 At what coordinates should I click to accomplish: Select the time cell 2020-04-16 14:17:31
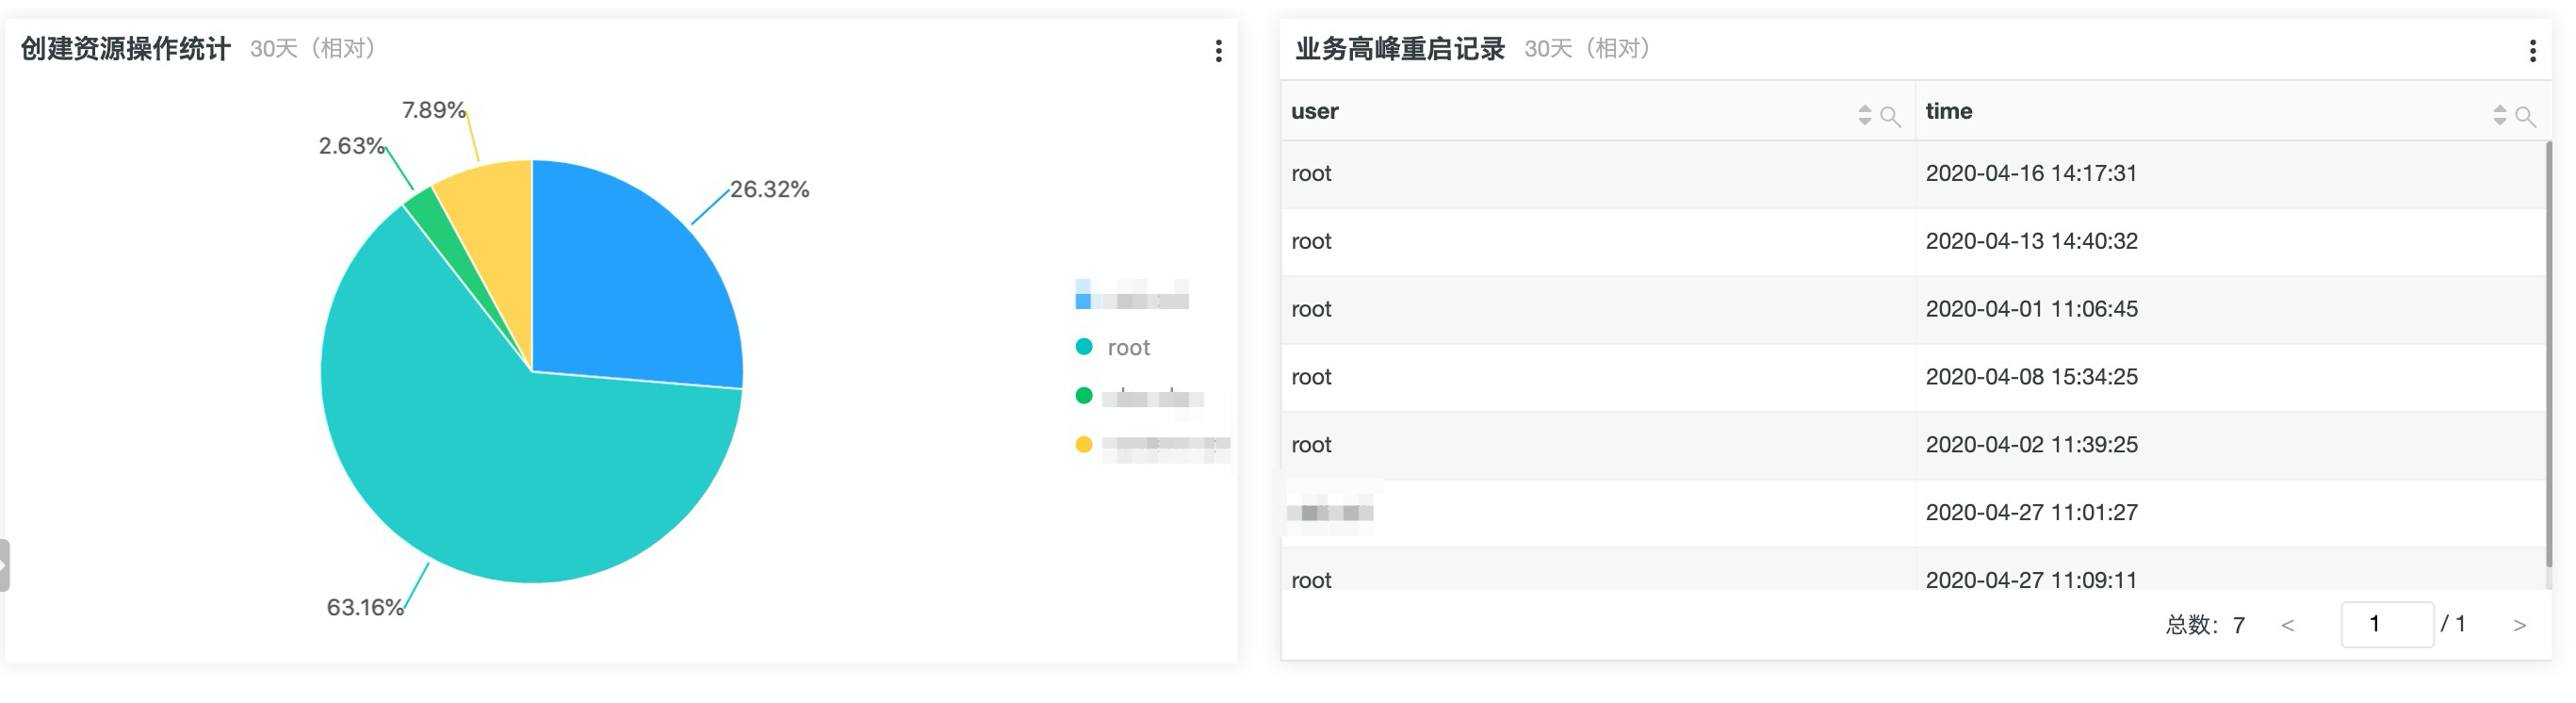coord(2031,174)
